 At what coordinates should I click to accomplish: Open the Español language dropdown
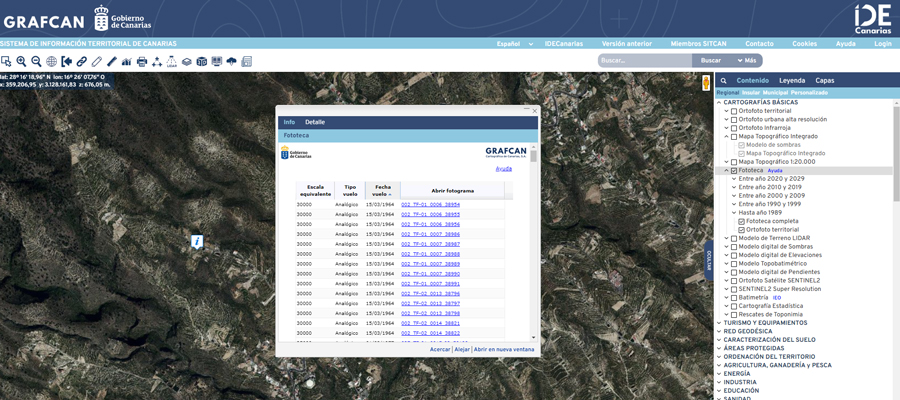click(511, 44)
